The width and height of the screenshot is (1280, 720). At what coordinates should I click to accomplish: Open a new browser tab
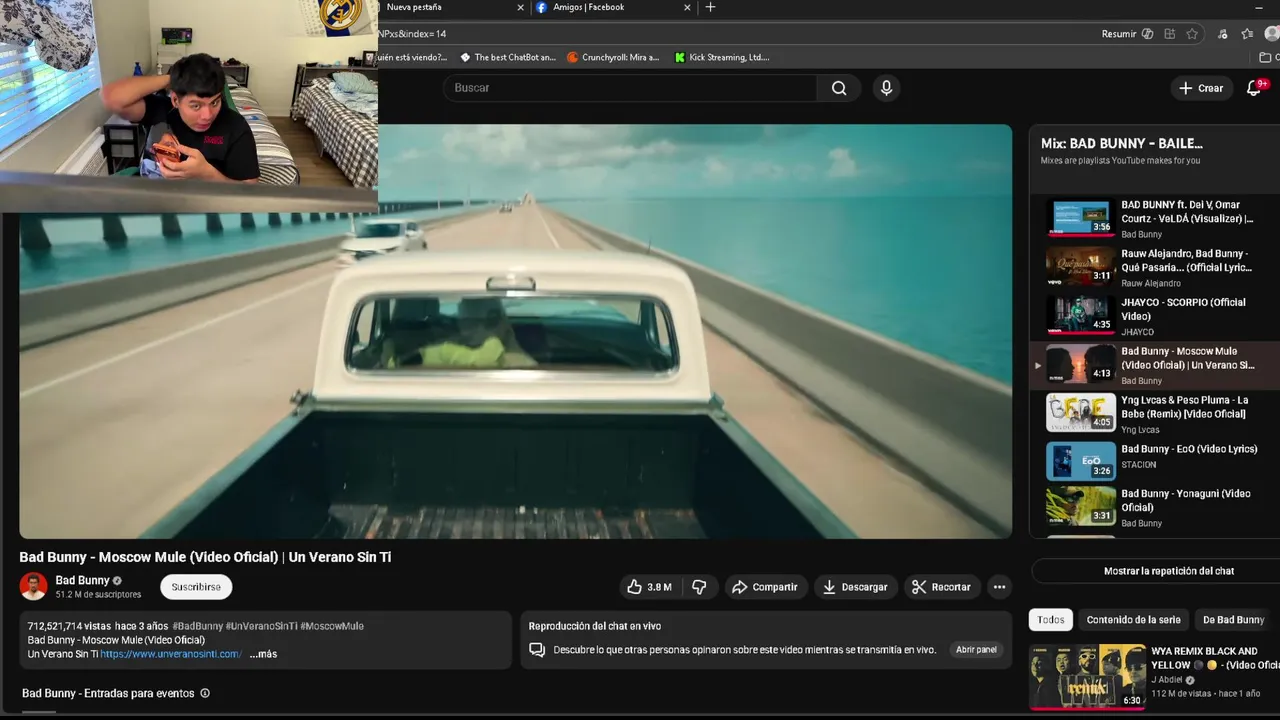click(x=710, y=7)
